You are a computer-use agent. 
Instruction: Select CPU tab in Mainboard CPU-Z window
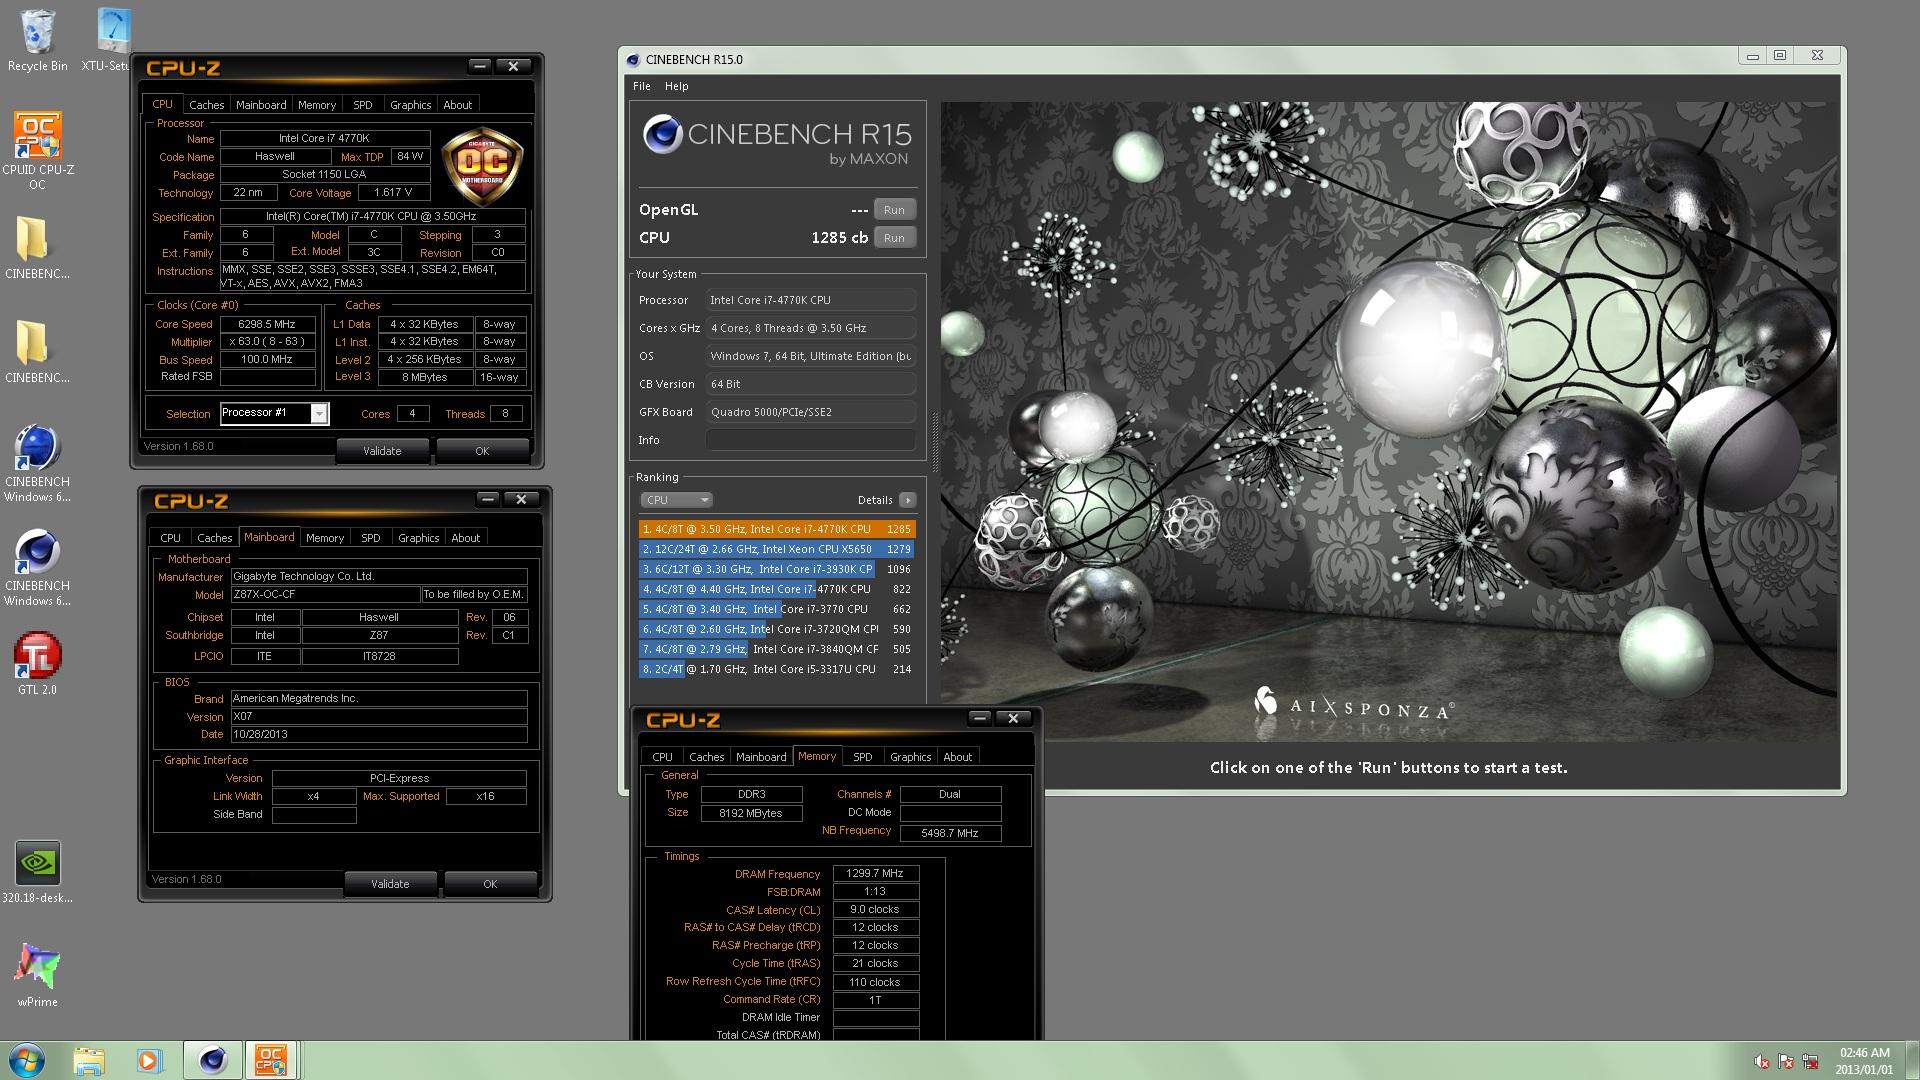[x=171, y=538]
